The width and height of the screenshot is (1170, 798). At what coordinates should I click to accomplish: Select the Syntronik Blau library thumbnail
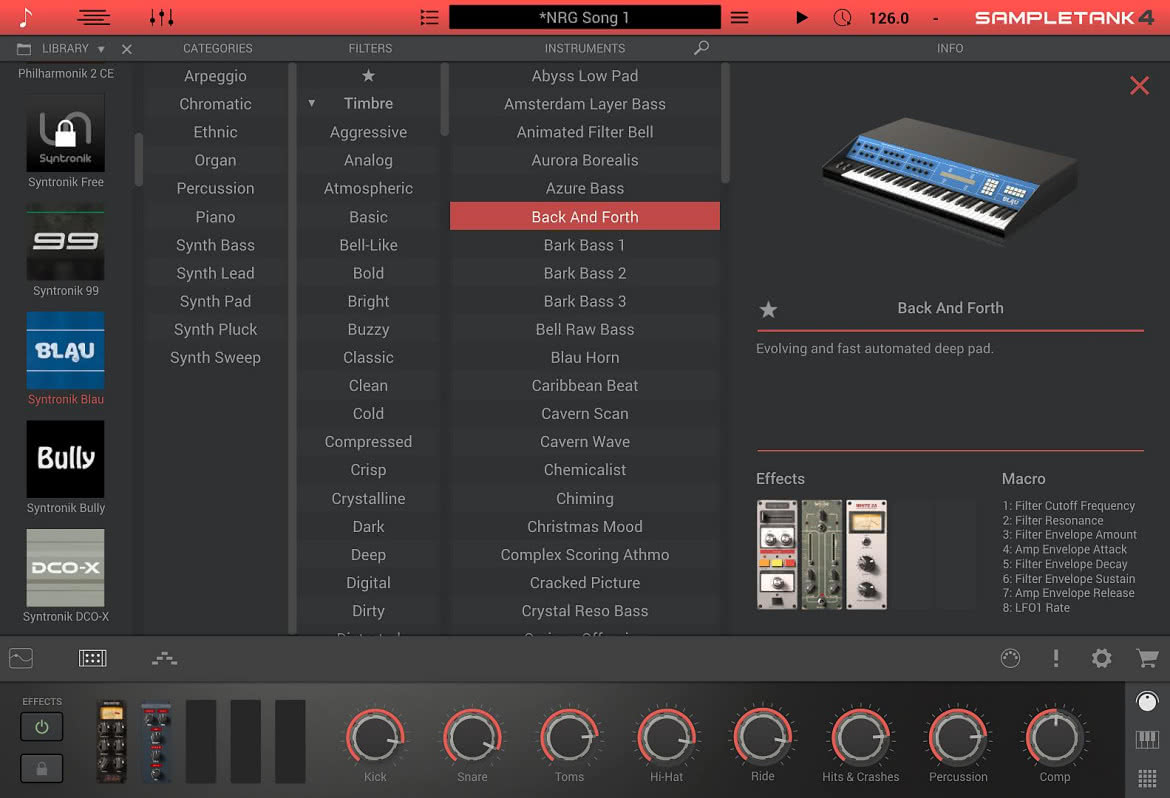(x=66, y=350)
